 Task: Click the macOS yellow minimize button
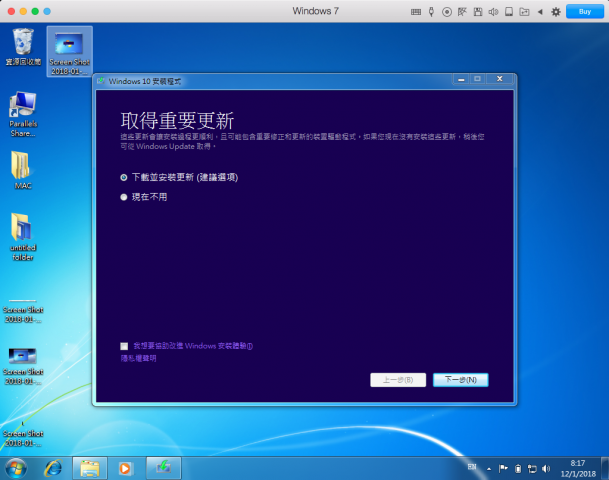[23, 12]
